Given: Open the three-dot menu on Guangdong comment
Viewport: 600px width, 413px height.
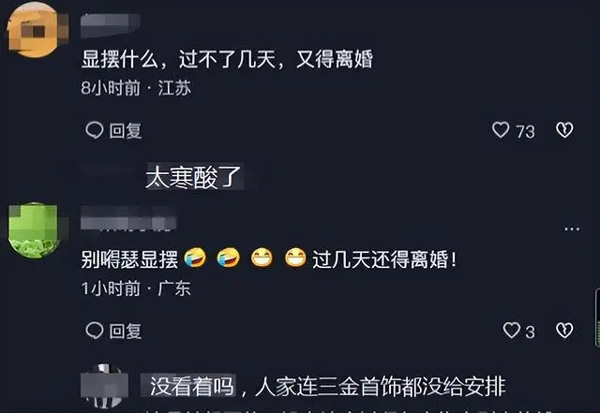Looking at the screenshot, I should (572, 229).
